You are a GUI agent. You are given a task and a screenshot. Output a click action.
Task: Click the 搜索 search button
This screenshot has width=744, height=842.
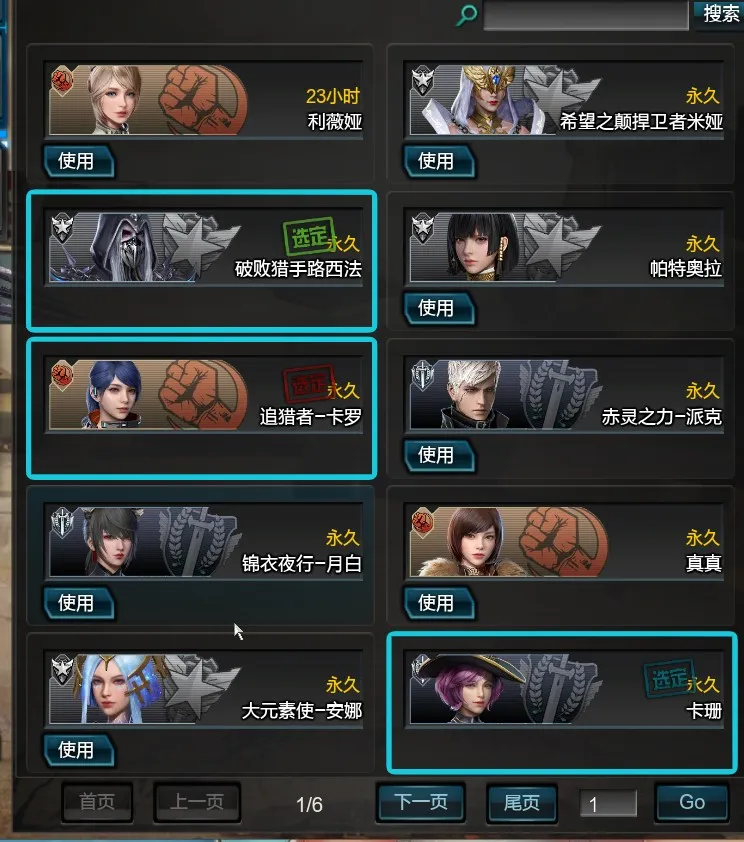[x=719, y=14]
